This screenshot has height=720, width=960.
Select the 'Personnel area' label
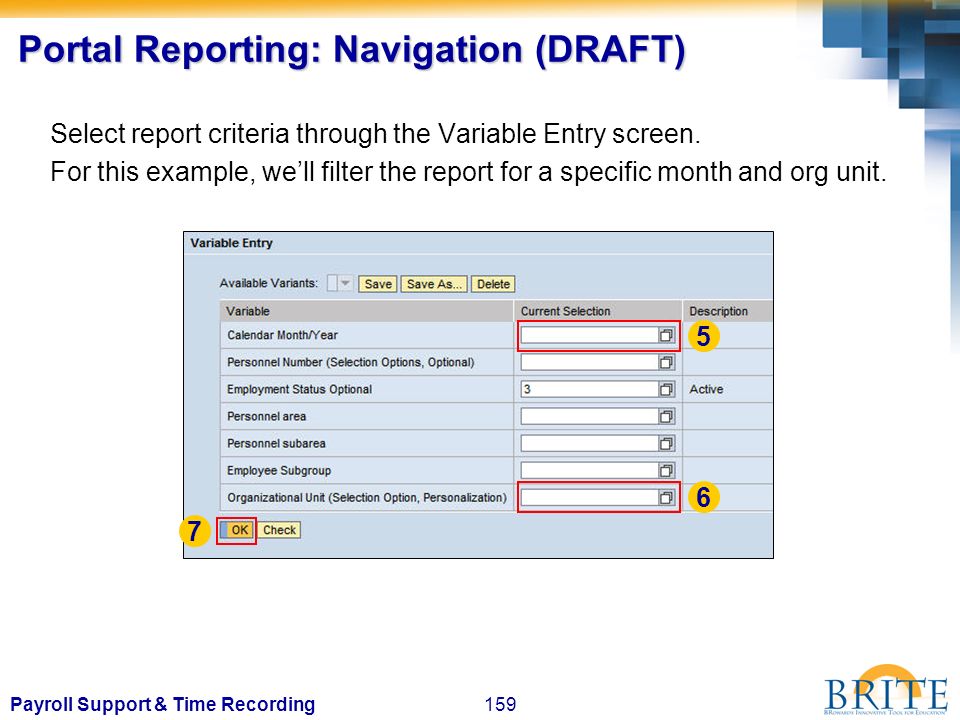pyautogui.click(x=266, y=416)
